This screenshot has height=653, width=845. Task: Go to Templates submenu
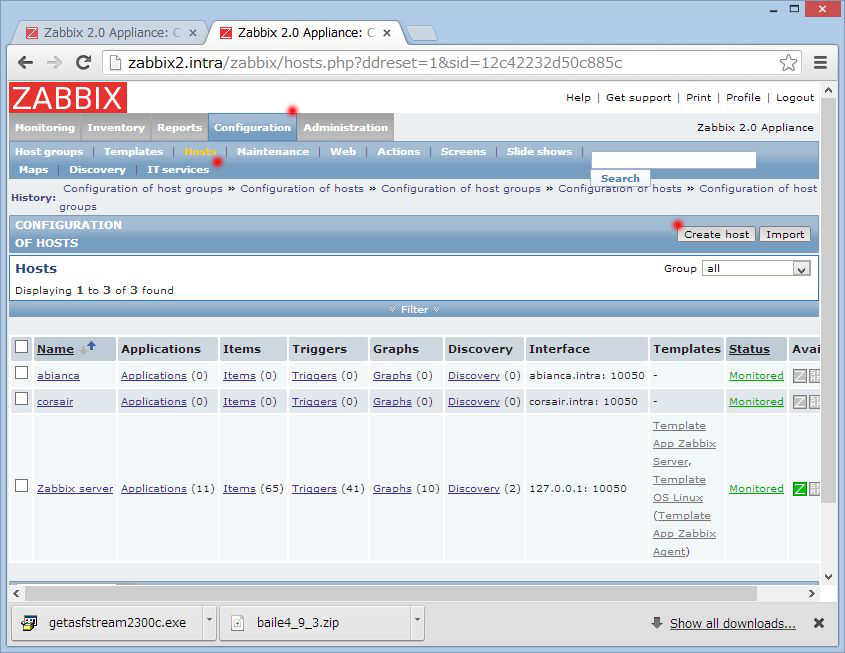(133, 151)
